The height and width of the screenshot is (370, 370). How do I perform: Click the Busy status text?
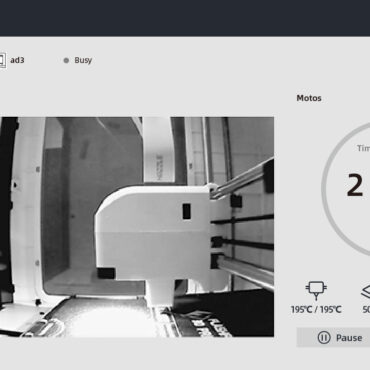[83, 60]
